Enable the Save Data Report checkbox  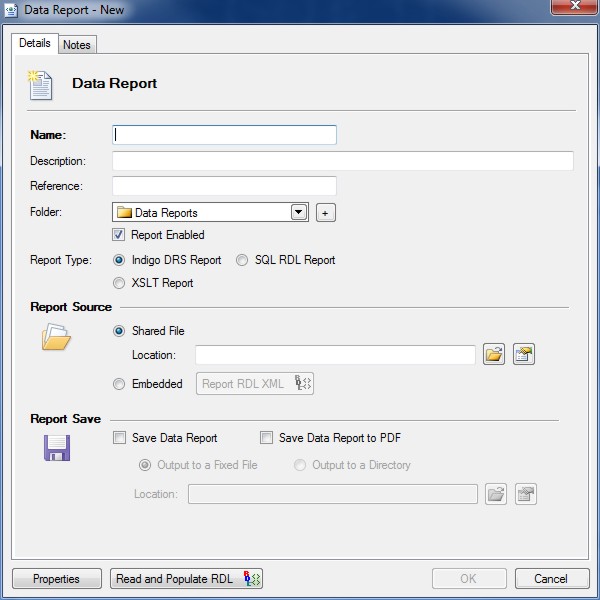120,438
